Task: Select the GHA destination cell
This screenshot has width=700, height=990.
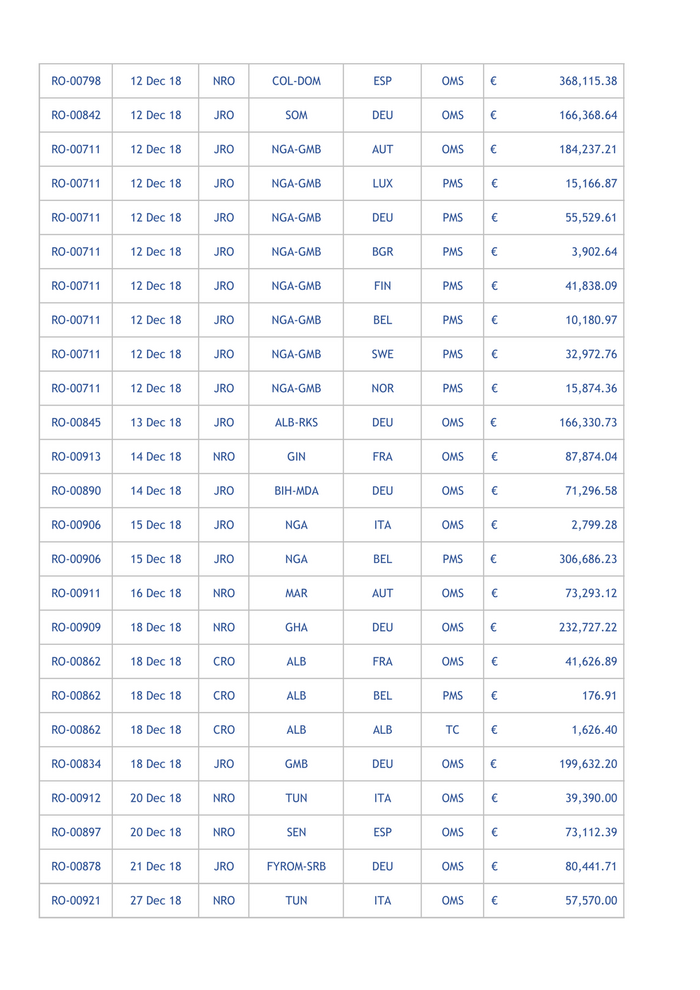Action: [296, 627]
